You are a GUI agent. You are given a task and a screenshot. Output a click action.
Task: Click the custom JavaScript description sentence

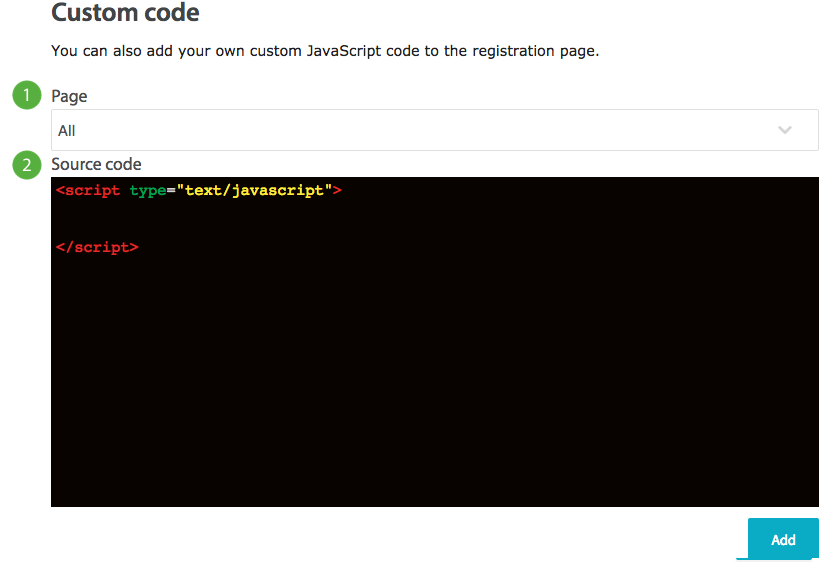click(325, 51)
